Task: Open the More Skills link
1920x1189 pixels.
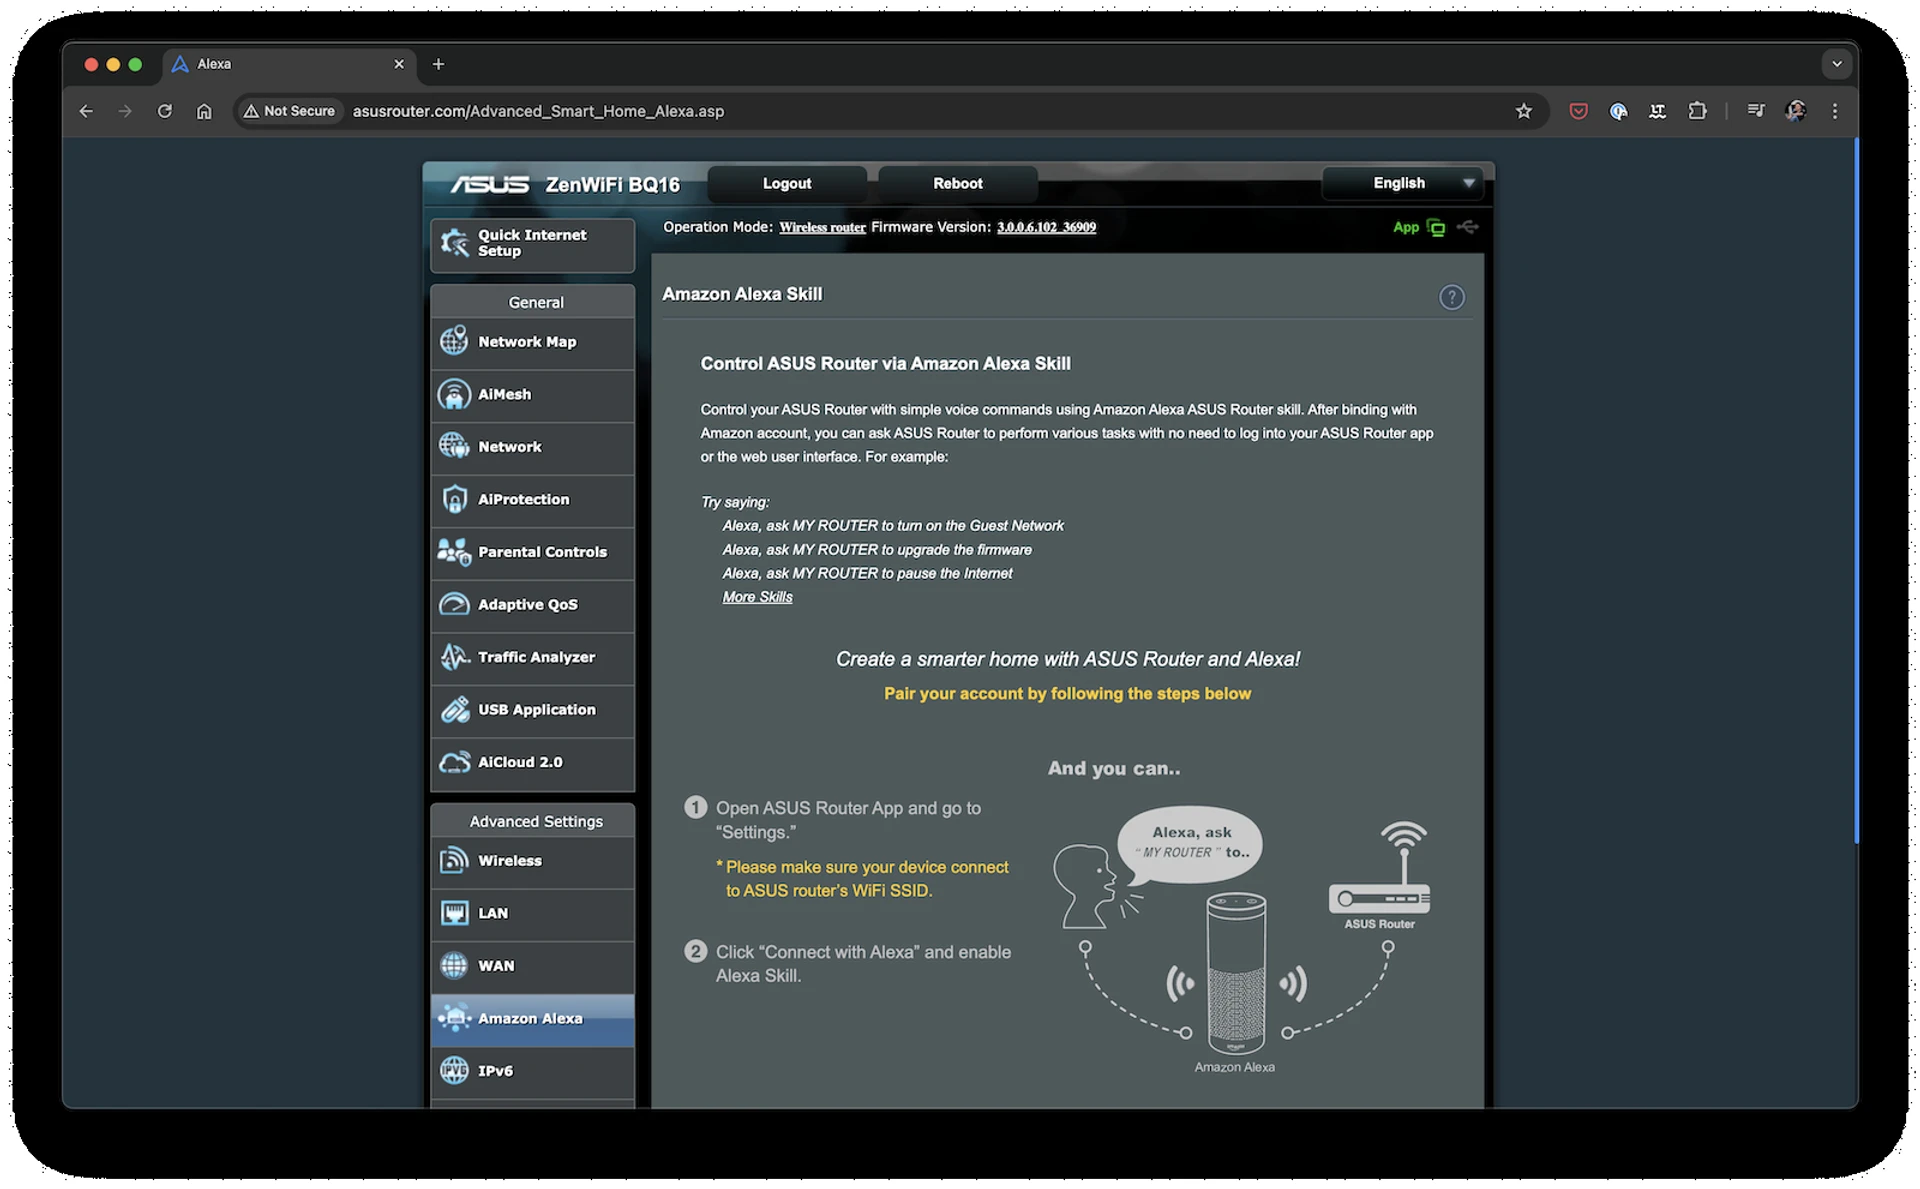Action: 757,597
